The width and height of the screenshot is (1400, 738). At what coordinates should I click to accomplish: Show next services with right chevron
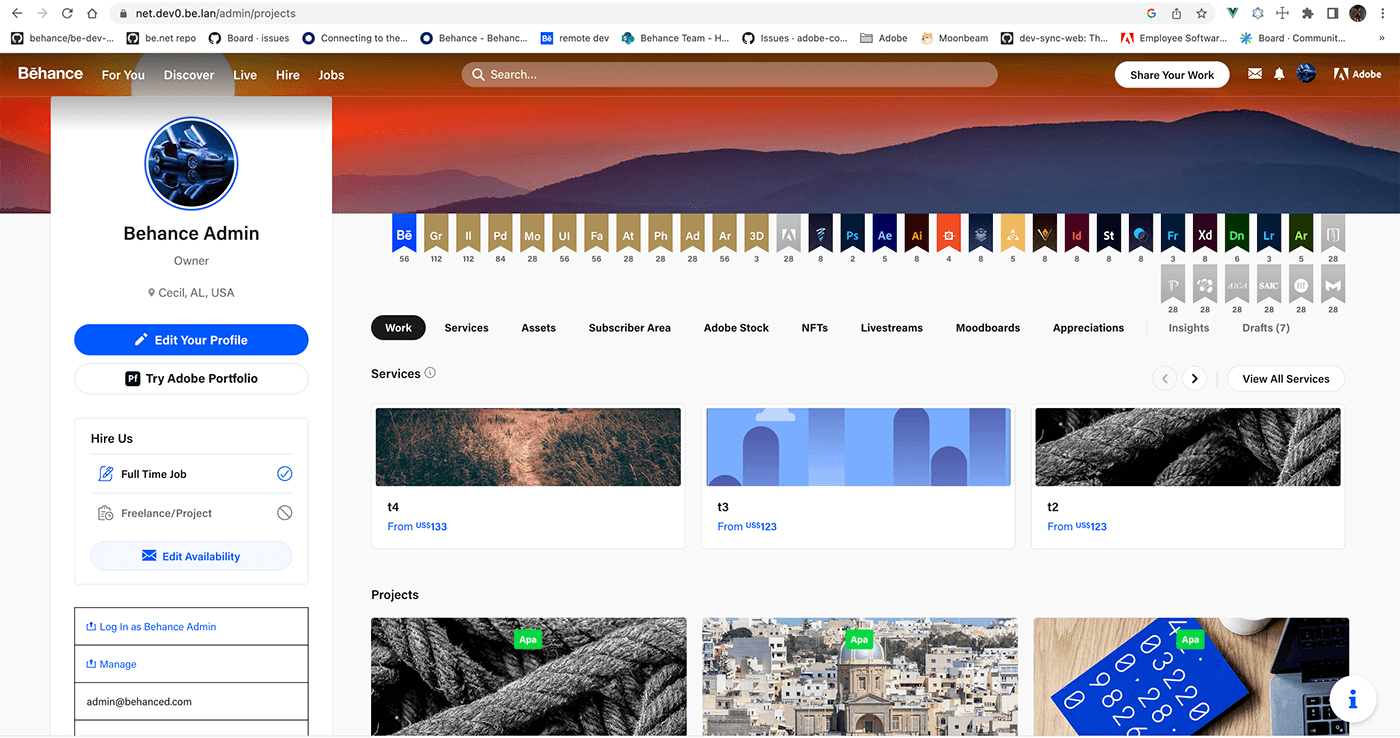point(1194,379)
